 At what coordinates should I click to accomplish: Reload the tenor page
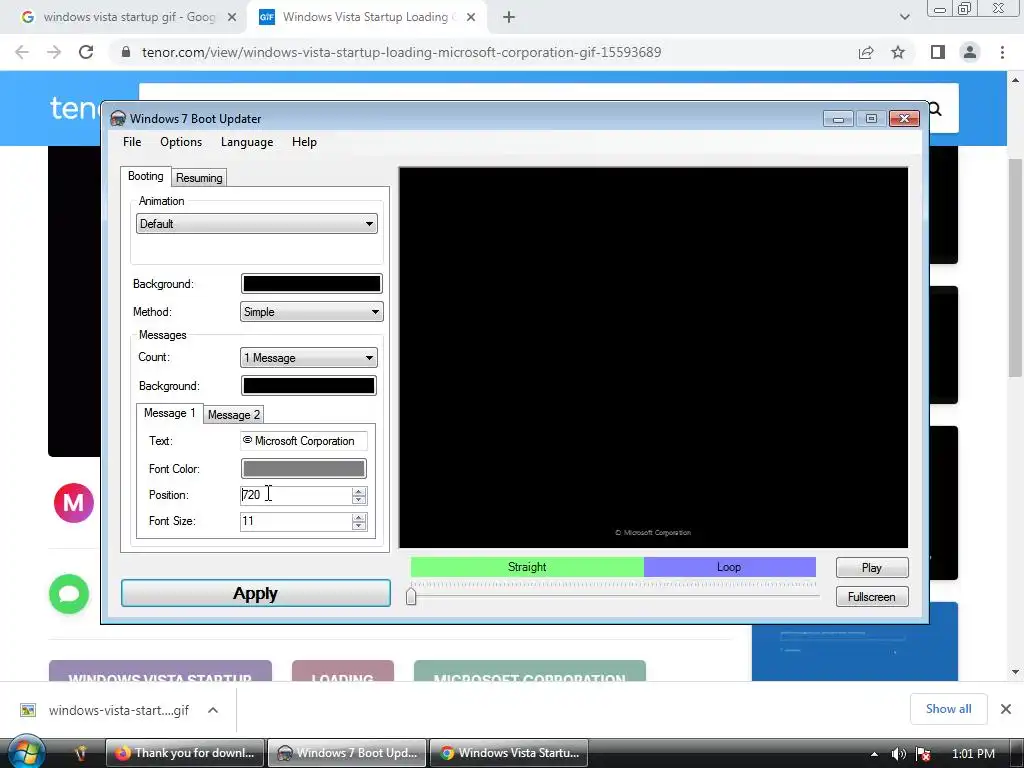point(86,52)
